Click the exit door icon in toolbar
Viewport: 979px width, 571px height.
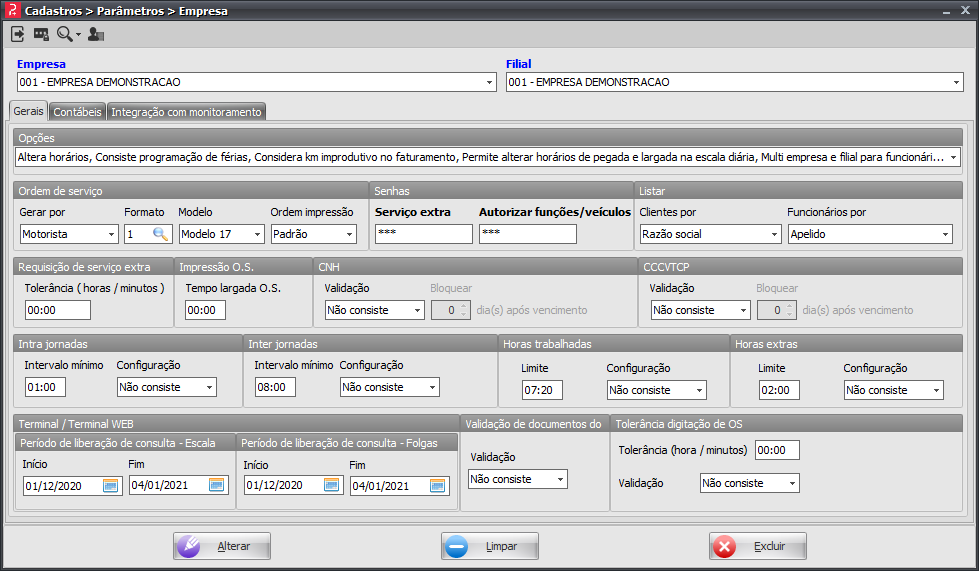[x=17, y=34]
